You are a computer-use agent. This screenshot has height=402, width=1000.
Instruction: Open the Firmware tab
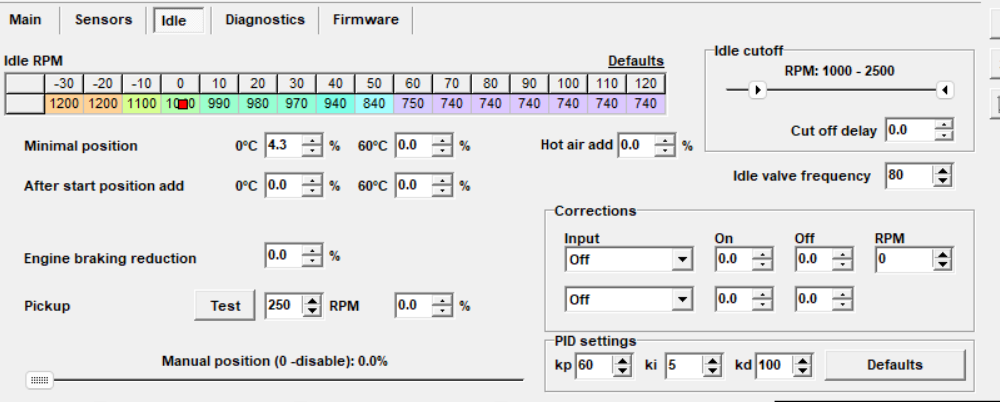[x=365, y=19]
